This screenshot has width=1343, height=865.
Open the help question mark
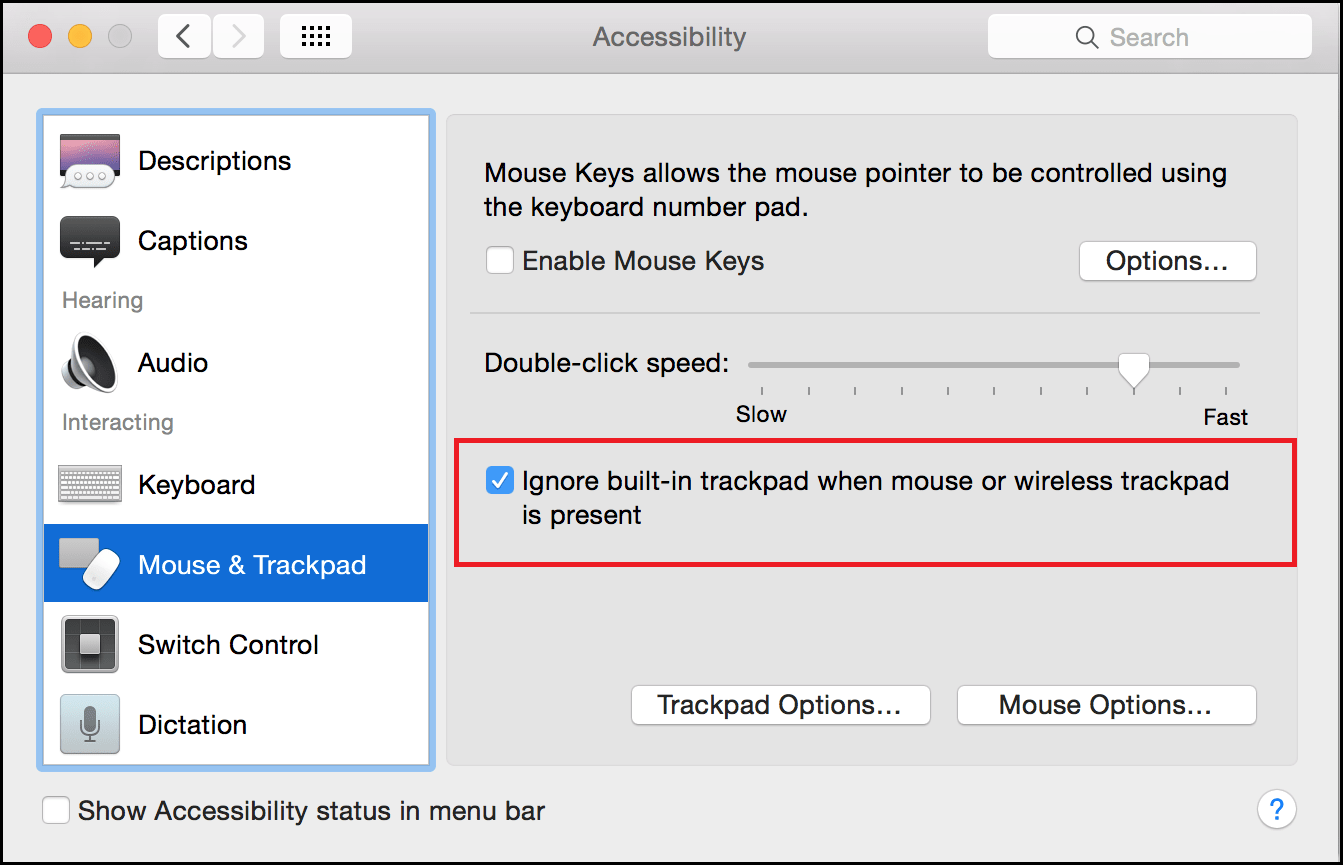pyautogui.click(x=1277, y=810)
